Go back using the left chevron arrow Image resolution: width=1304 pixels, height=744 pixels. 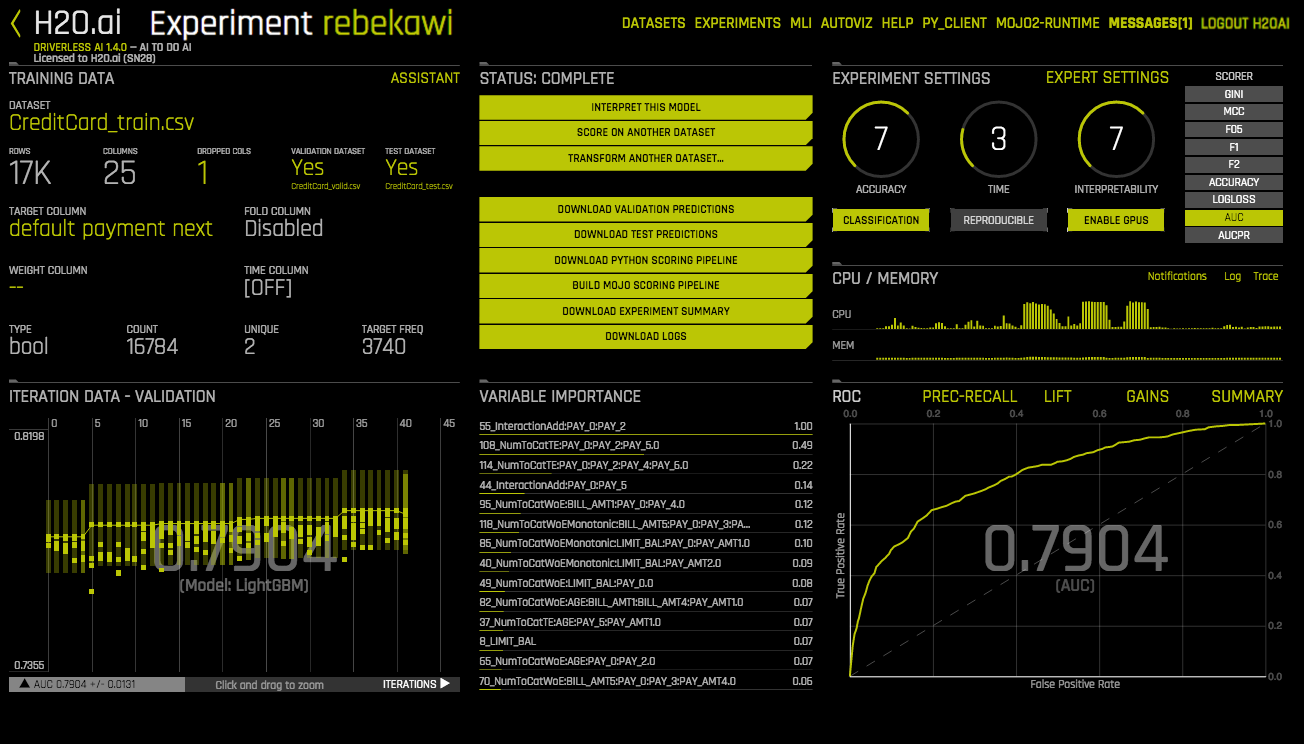click(16, 22)
